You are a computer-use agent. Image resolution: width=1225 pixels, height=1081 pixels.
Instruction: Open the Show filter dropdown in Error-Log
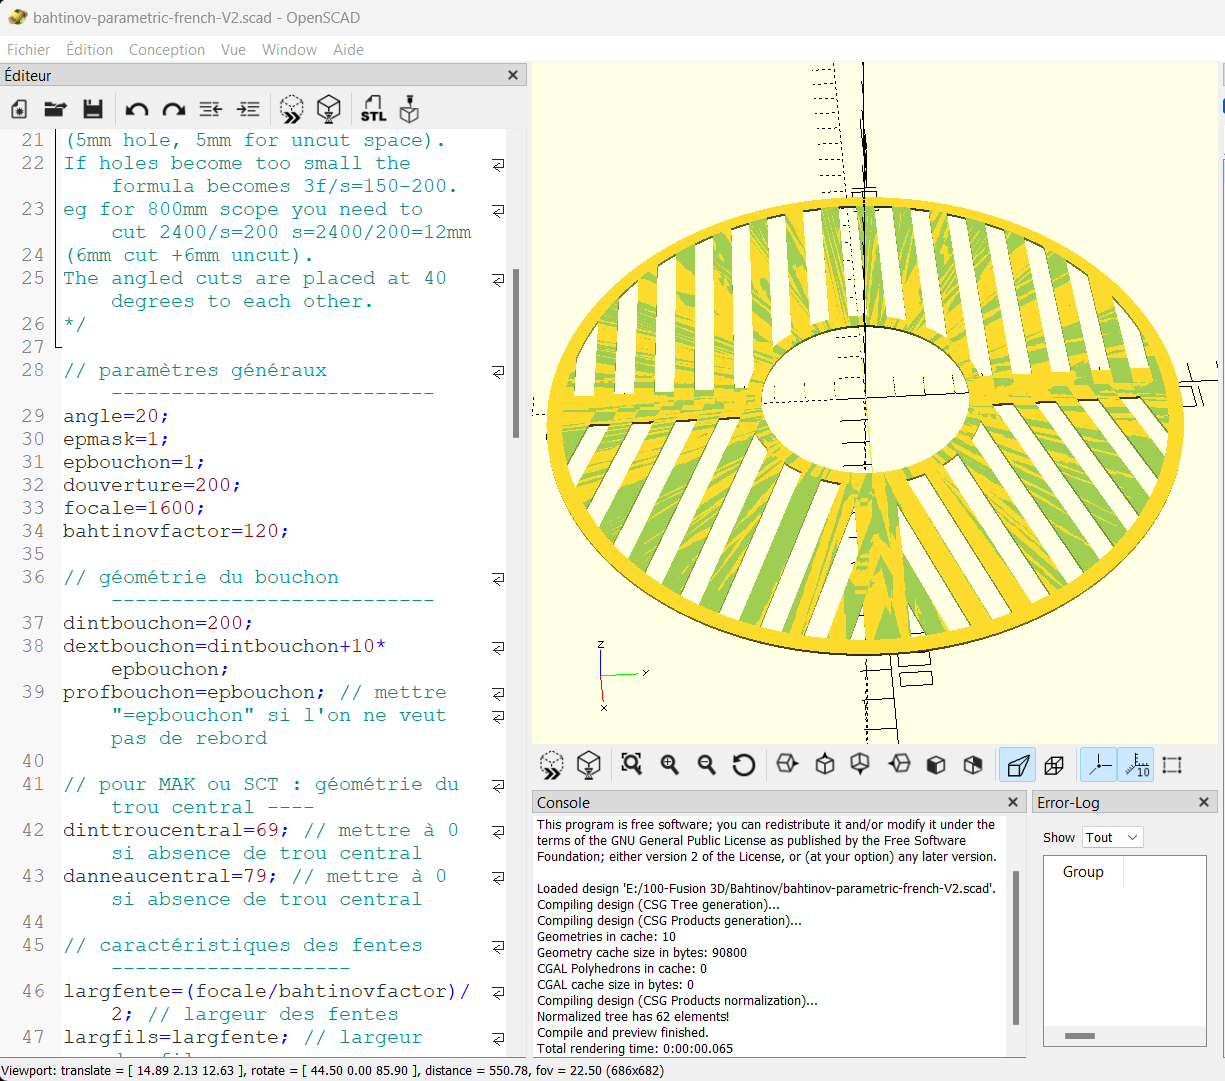click(x=1112, y=838)
